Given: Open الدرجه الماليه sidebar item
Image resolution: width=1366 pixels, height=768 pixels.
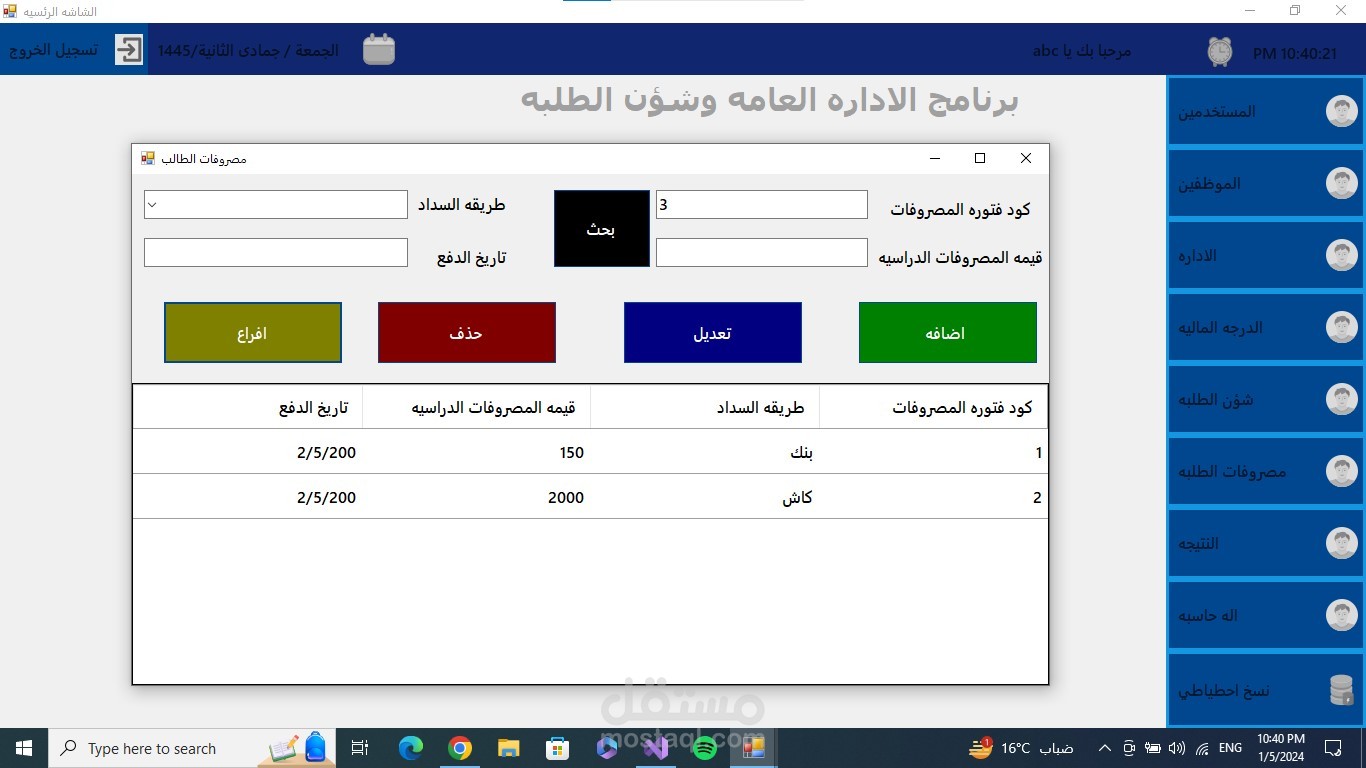Looking at the screenshot, I should [1264, 328].
